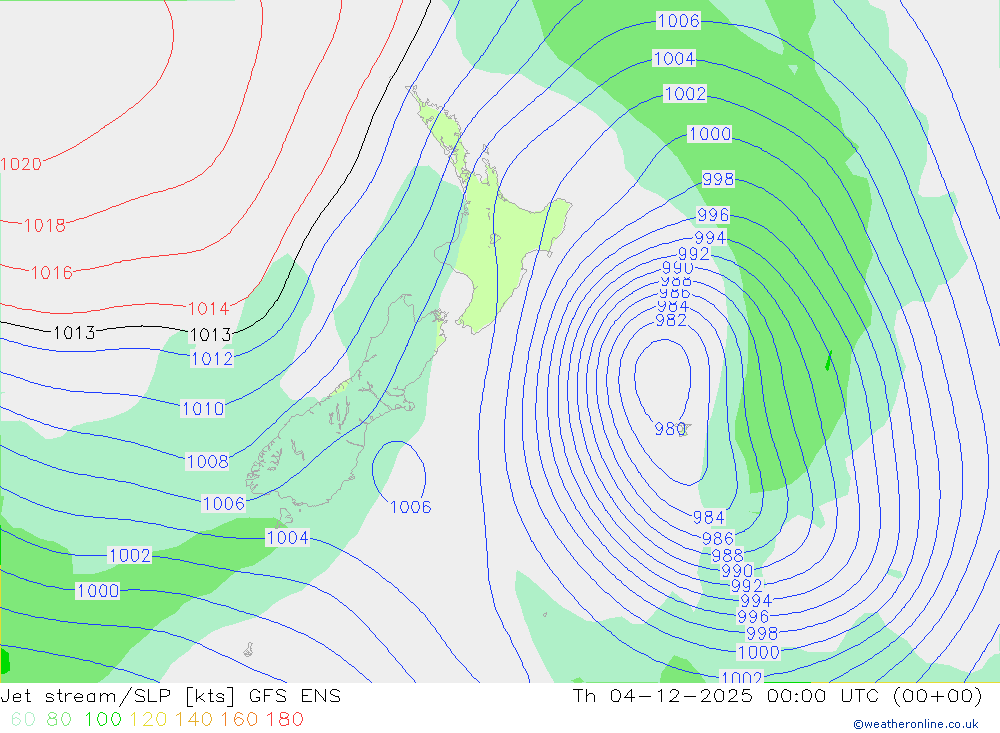The width and height of the screenshot is (1000, 733).
Task: Click the 980 low-pressure center label
Action: pos(670,429)
